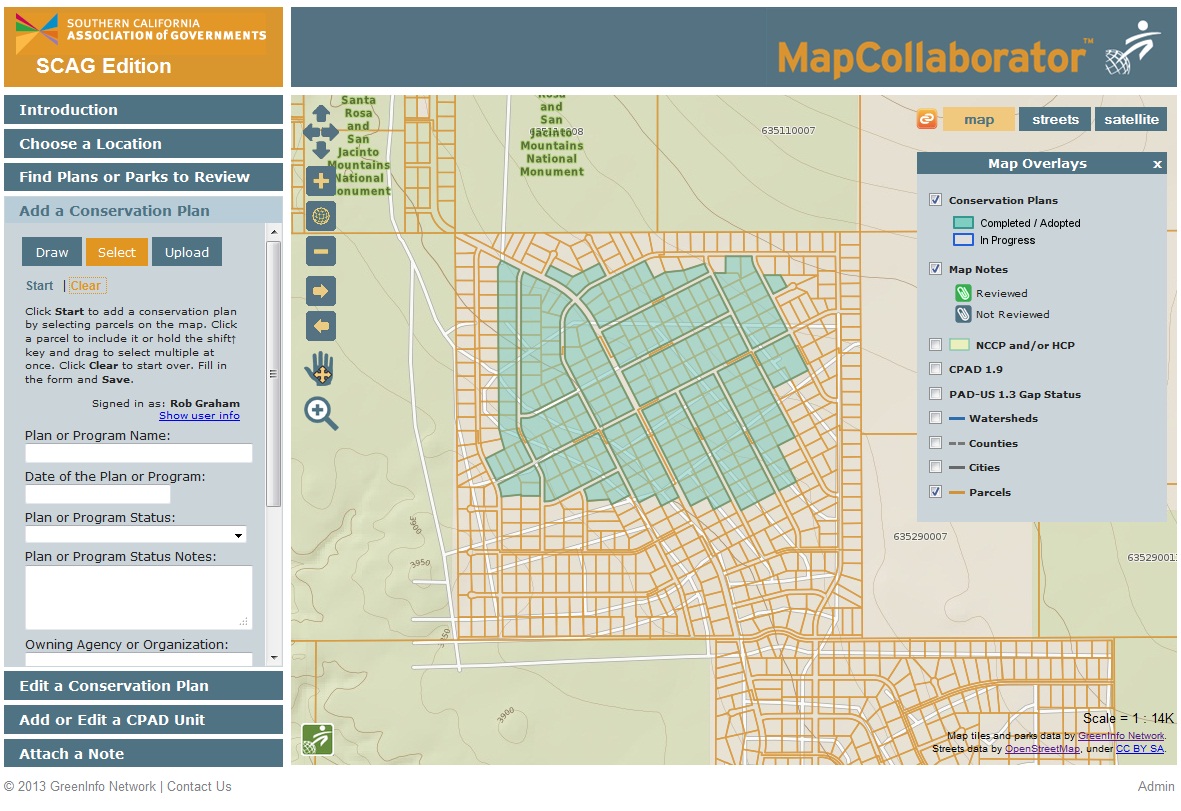Click NCCP and/or HCP yellow swatch
Viewport: 1181px width, 811px height.
959,345
